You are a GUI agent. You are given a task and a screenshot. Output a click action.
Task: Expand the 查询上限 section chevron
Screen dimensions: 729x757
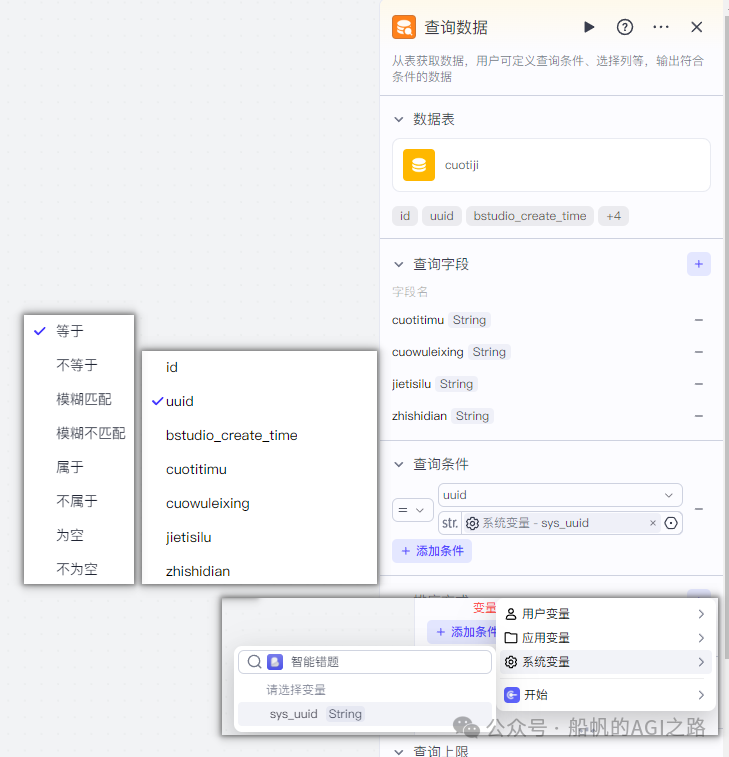click(399, 751)
